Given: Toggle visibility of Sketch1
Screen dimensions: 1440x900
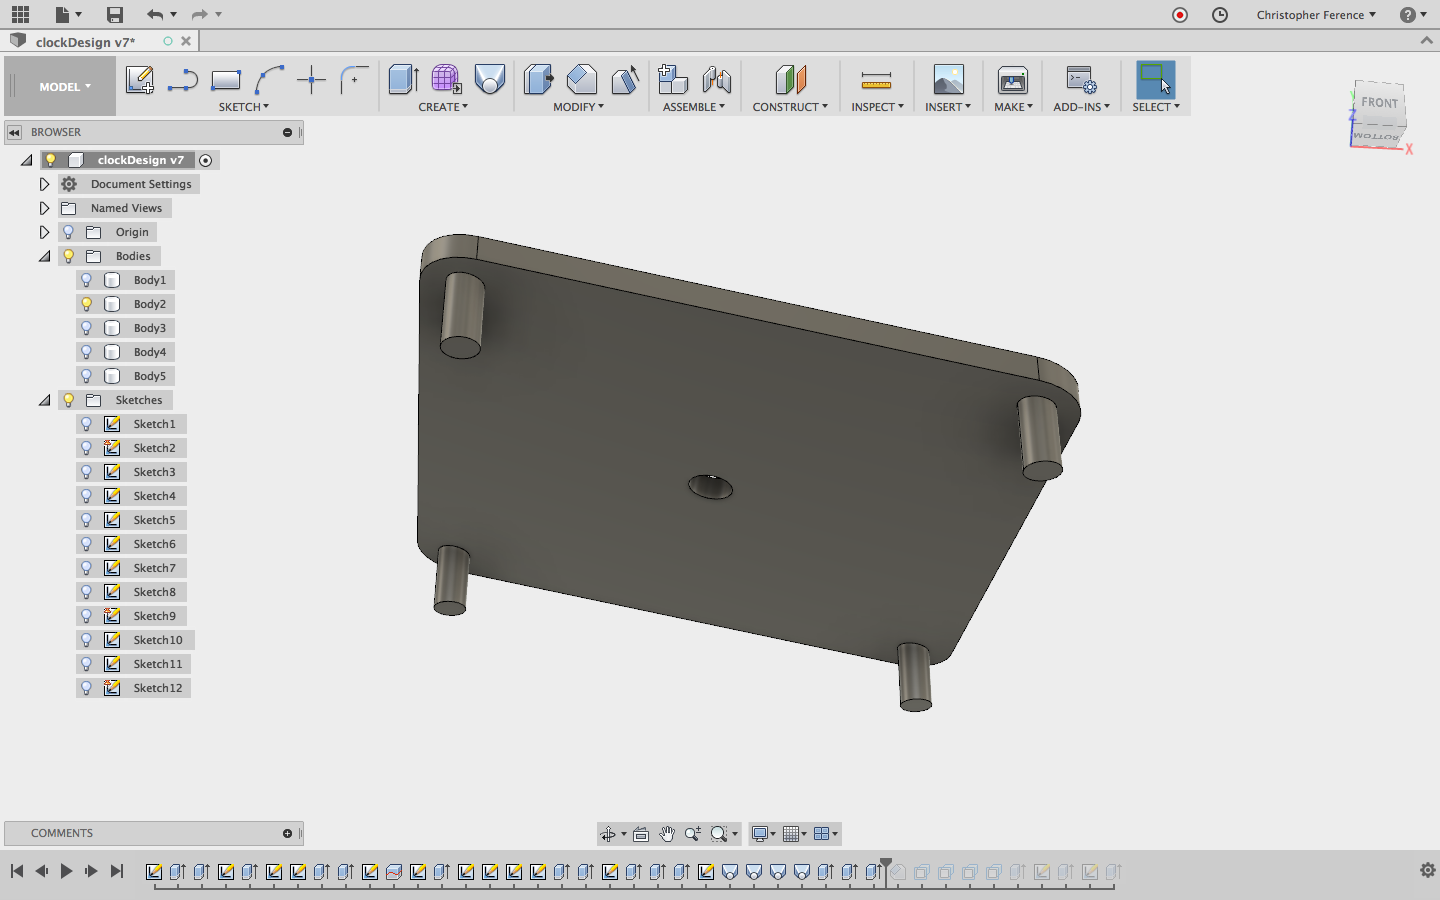Looking at the screenshot, I should click(87, 424).
